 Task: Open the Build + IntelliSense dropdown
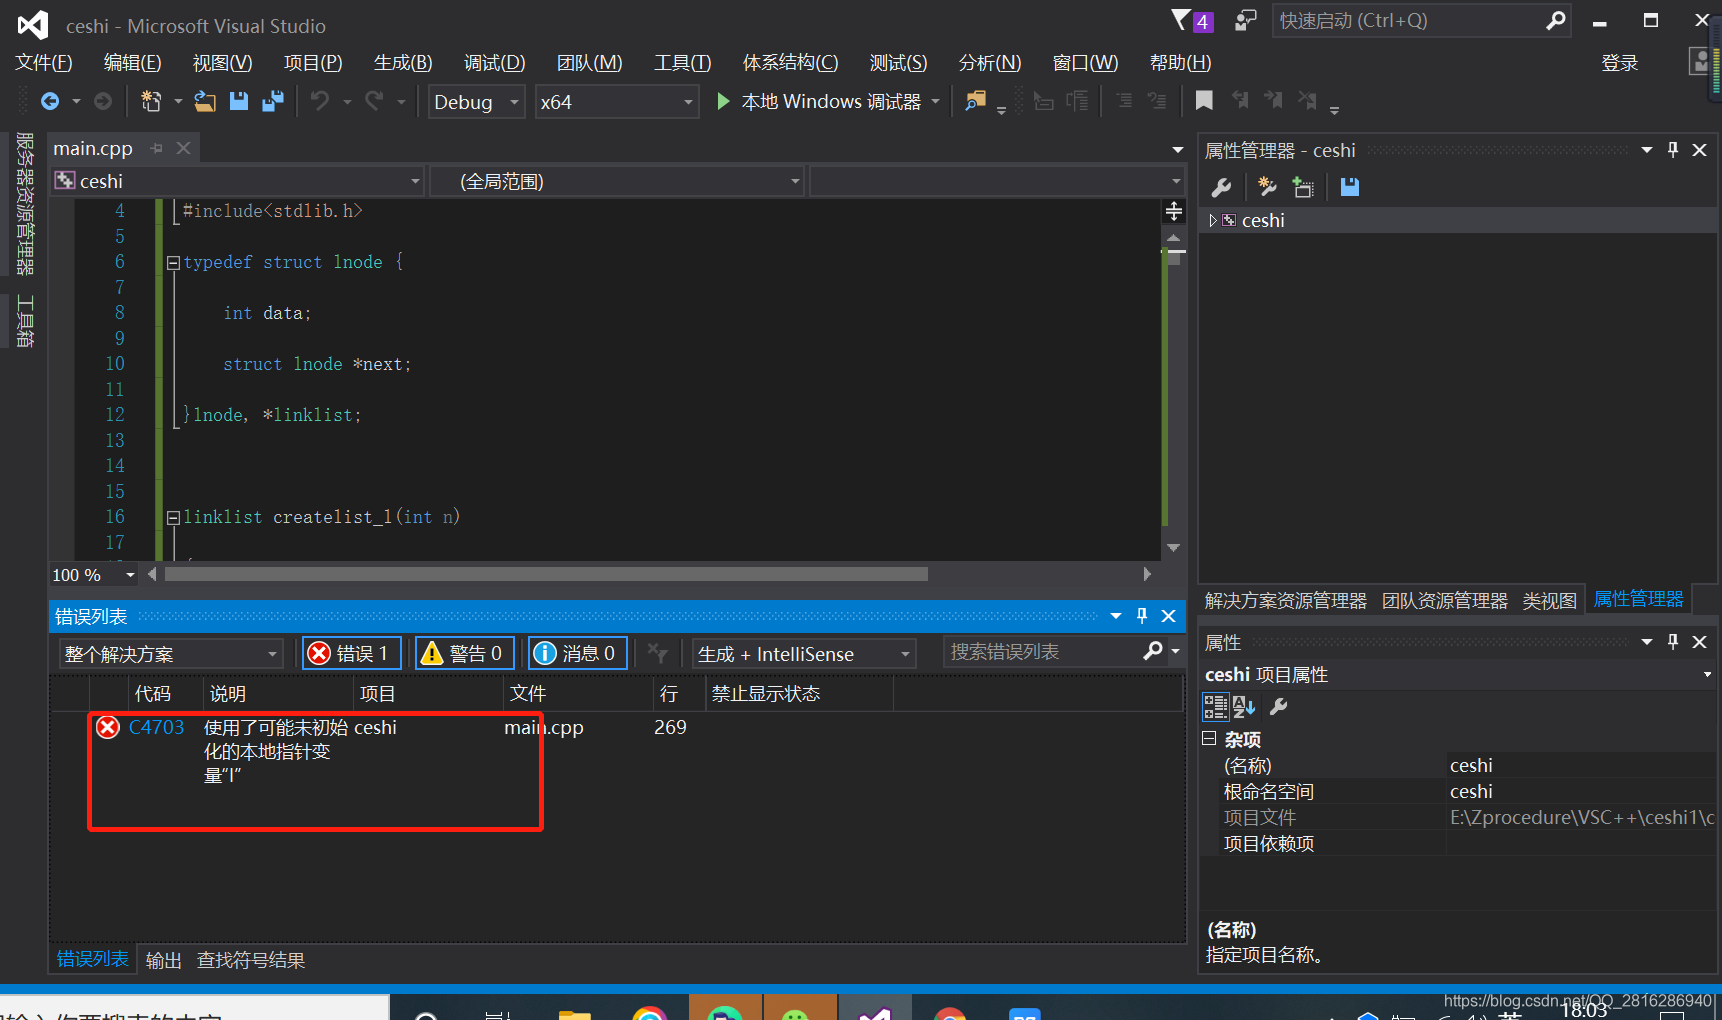coord(804,654)
